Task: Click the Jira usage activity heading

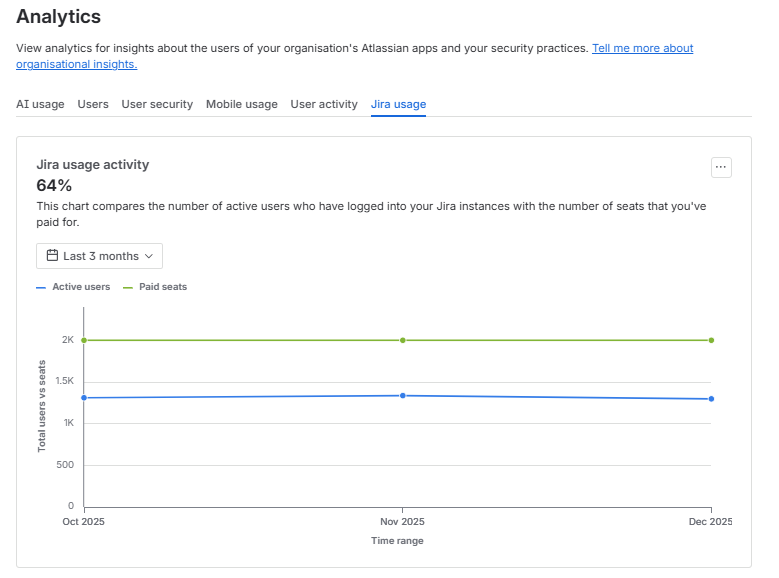Action: click(x=93, y=165)
